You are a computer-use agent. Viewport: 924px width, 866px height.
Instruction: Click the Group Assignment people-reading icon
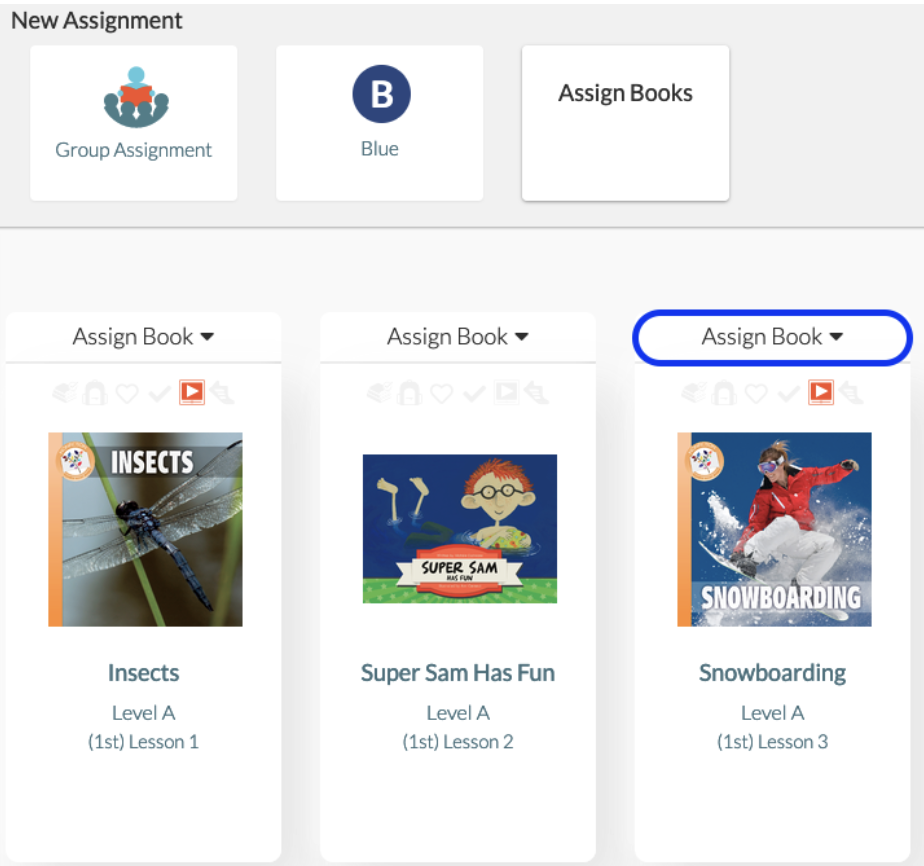click(136, 97)
